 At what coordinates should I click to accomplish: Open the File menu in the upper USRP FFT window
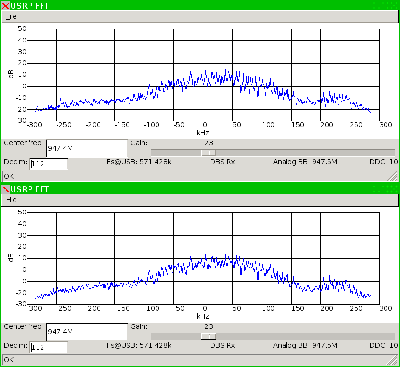click(x=11, y=17)
